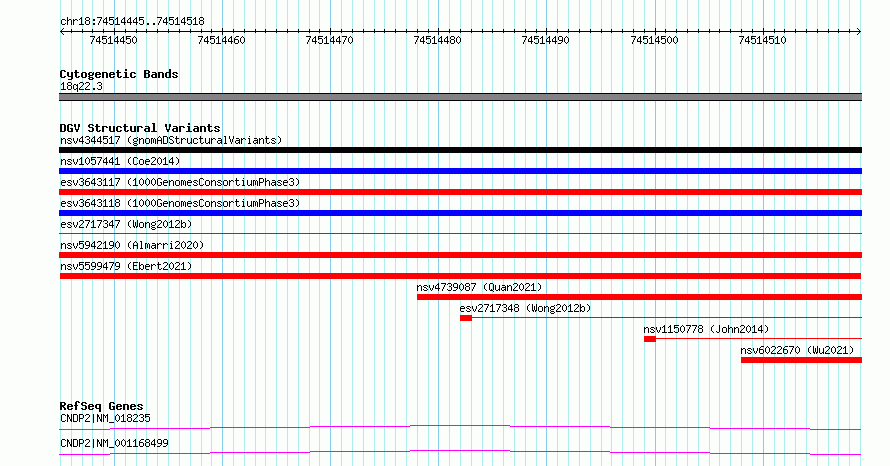Click the 74514460 ruler position
890x466 pixels.
pos(221,40)
